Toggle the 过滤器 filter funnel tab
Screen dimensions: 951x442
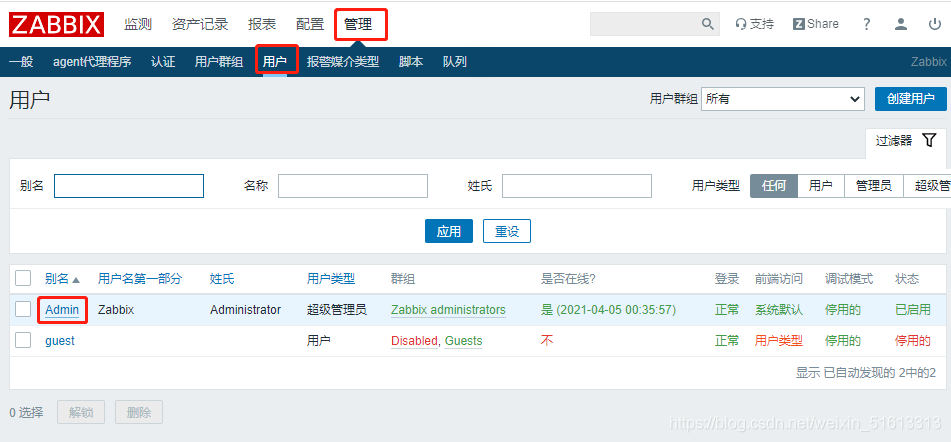[906, 141]
